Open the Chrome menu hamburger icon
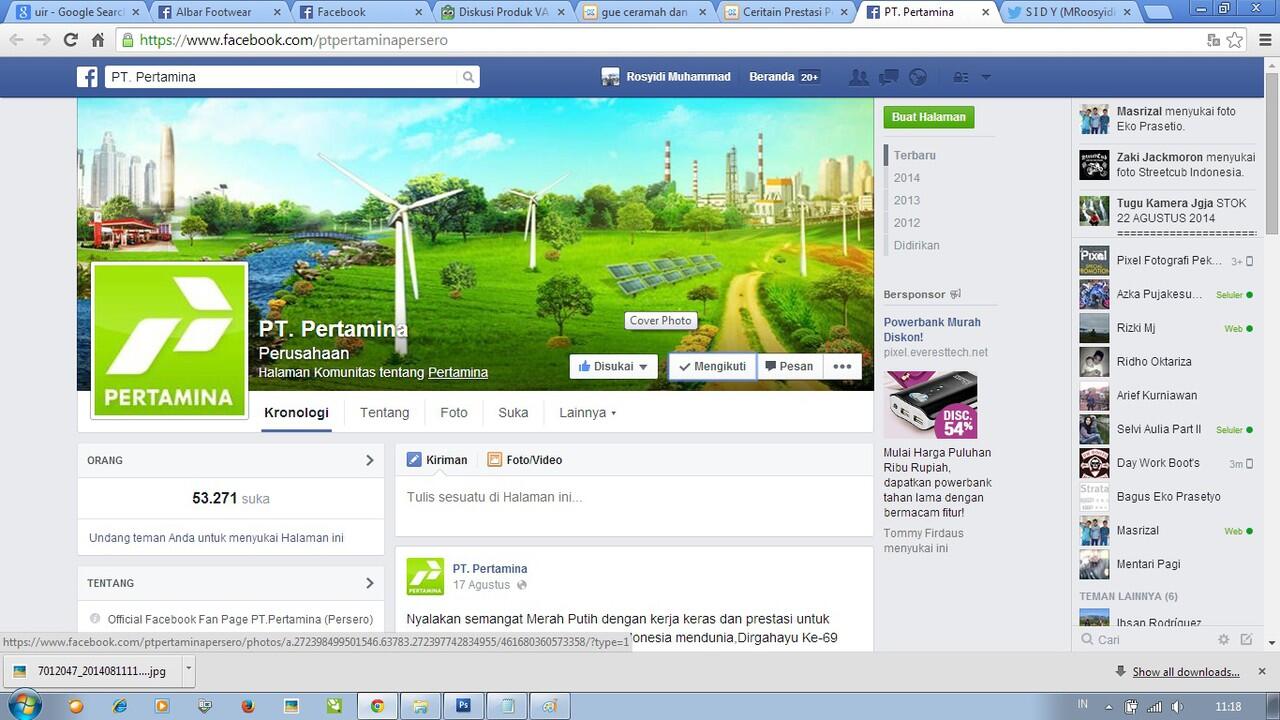Viewport: 1280px width, 720px height. 1263,40
